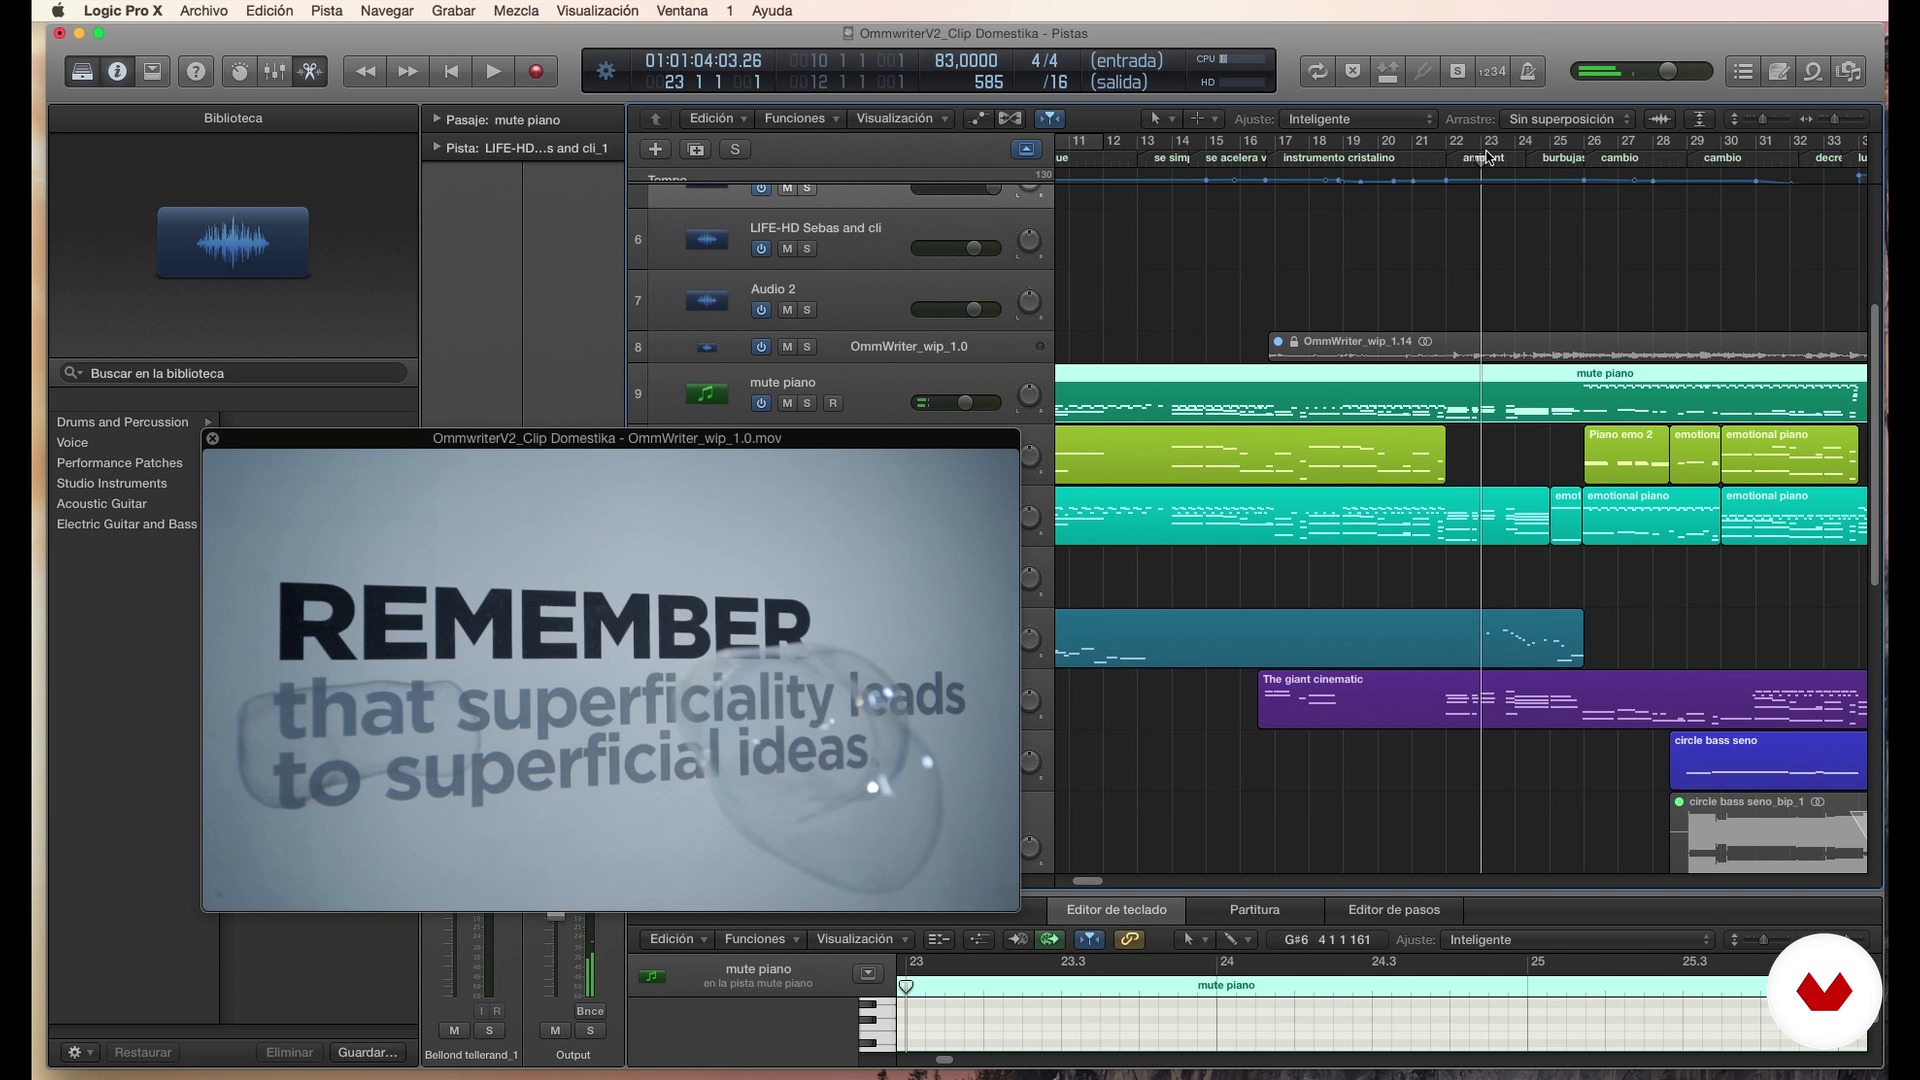The width and height of the screenshot is (1920, 1080).
Task: Open the Mezcla menu
Action: 516,10
